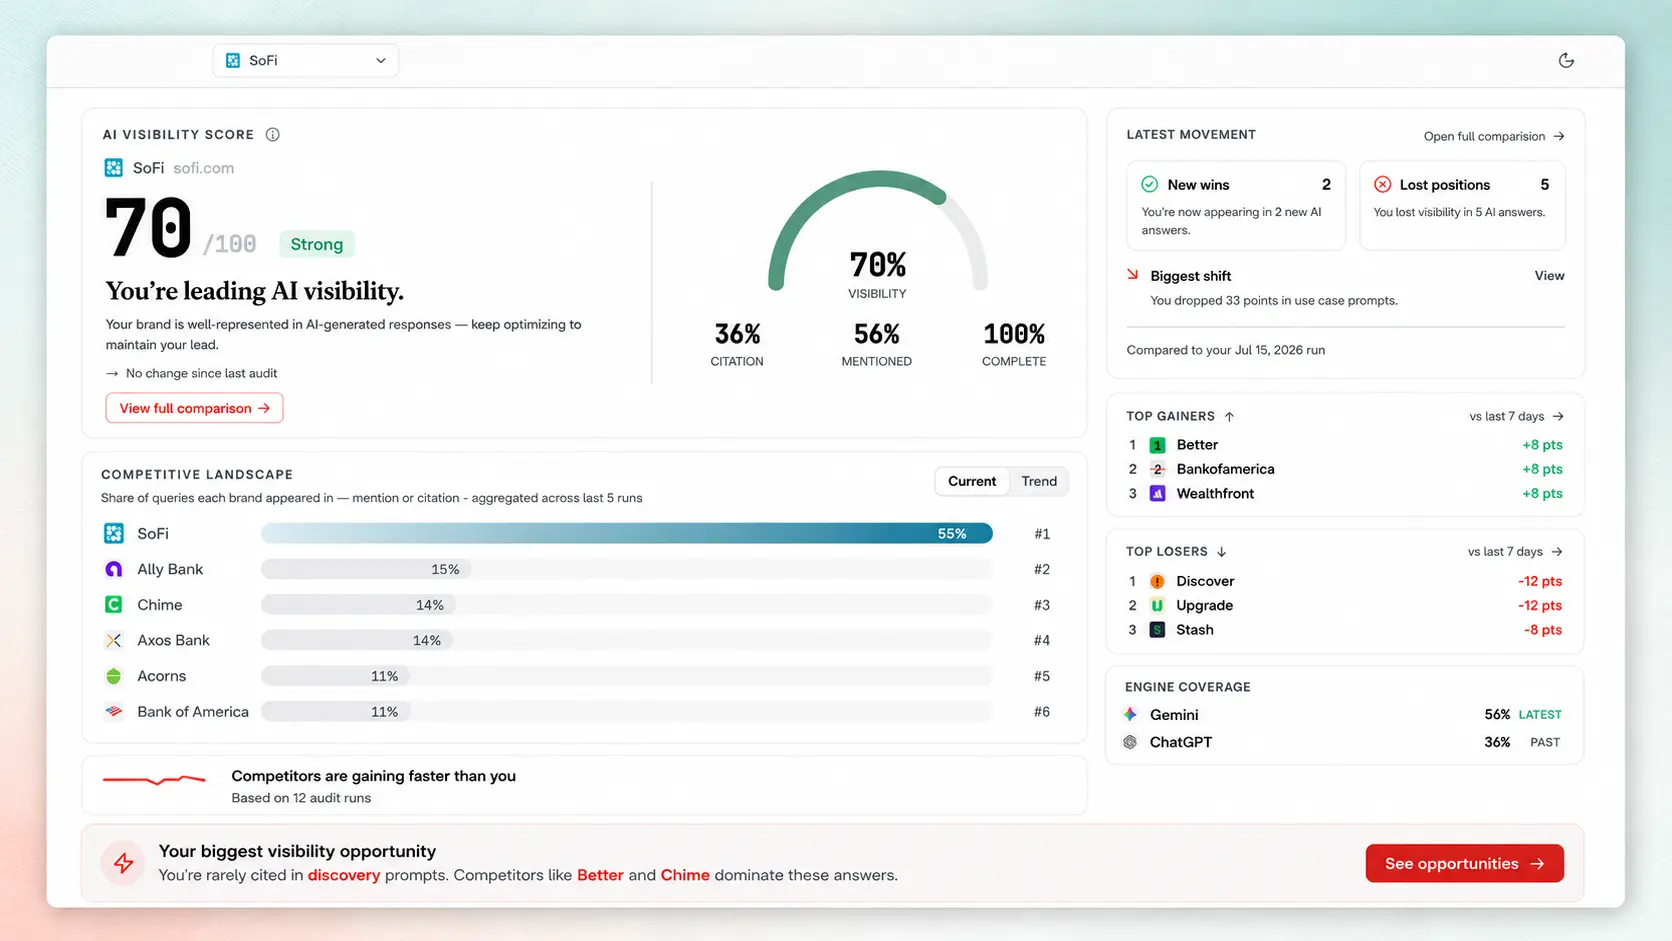Viewport: 1672px width, 941px height.
Task: Click Wealthfront logo in Top Gainers
Action: [x=1157, y=493]
